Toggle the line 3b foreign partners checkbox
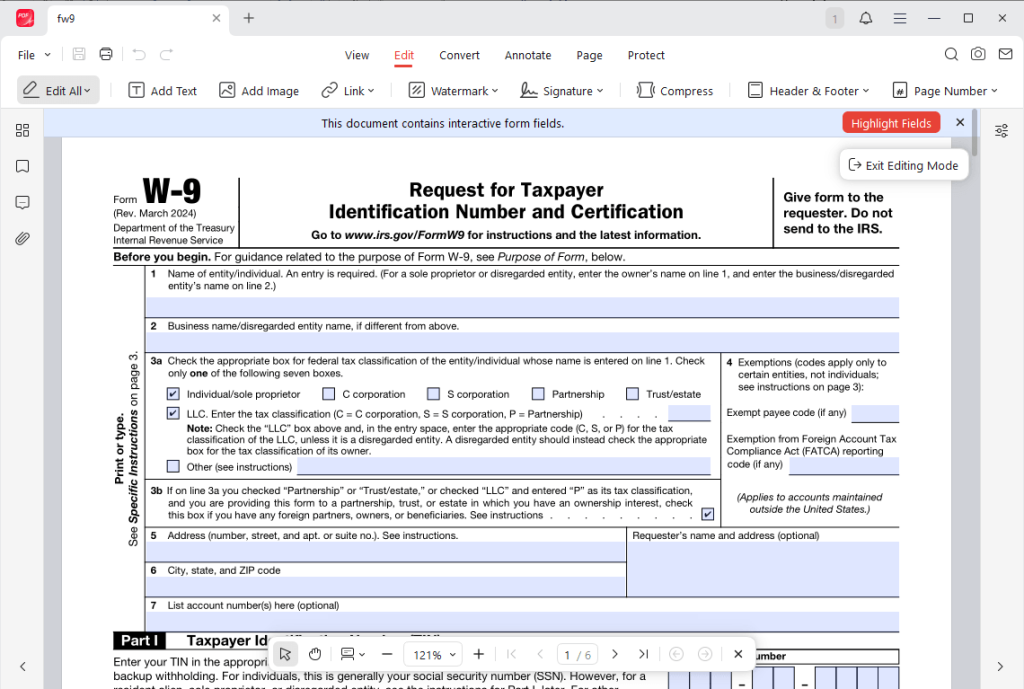This screenshot has height=689, width=1024. [707, 514]
